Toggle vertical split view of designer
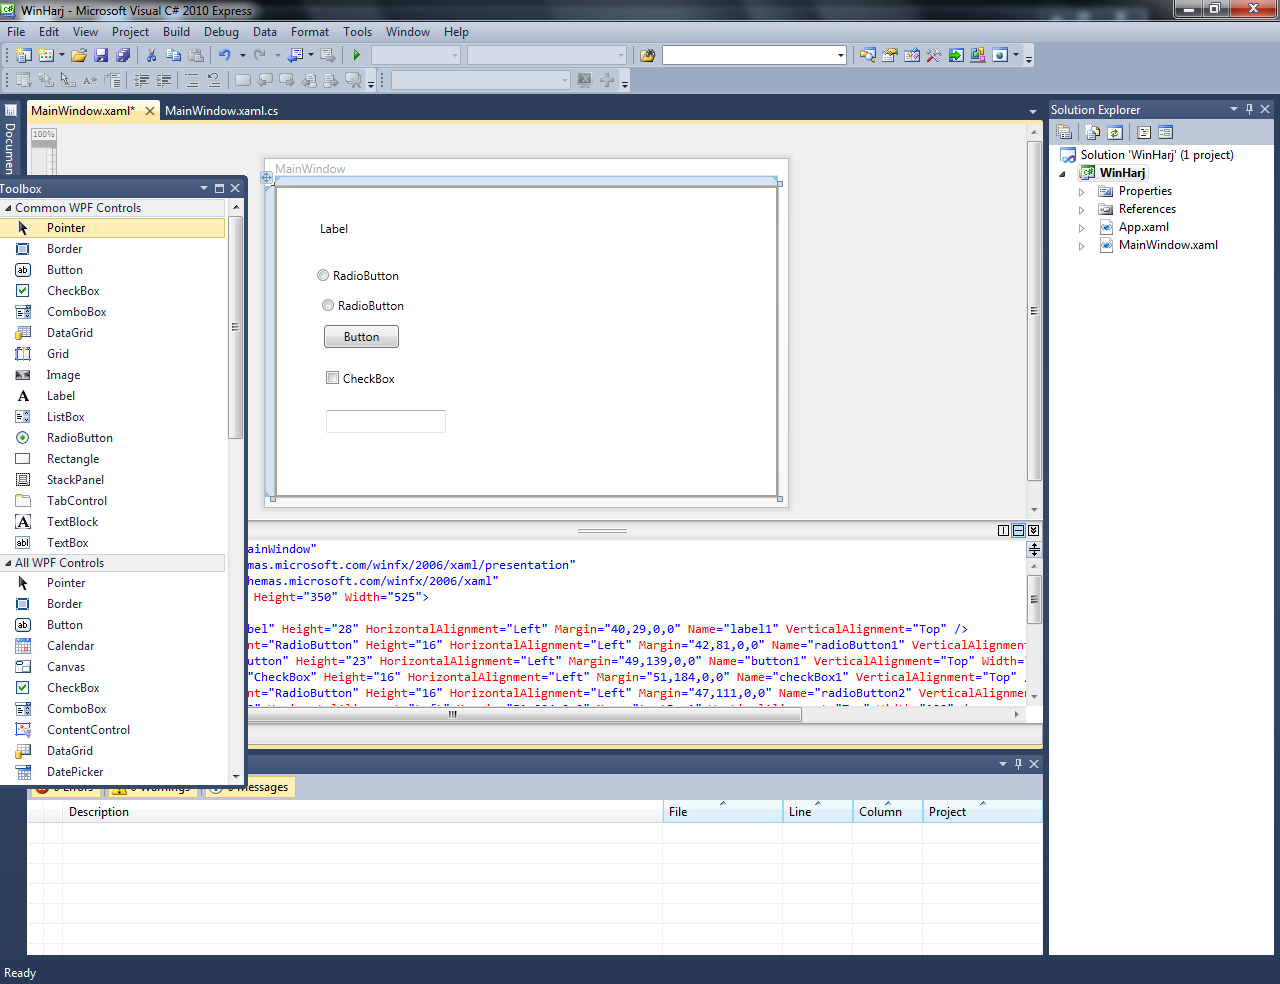 tap(1003, 531)
